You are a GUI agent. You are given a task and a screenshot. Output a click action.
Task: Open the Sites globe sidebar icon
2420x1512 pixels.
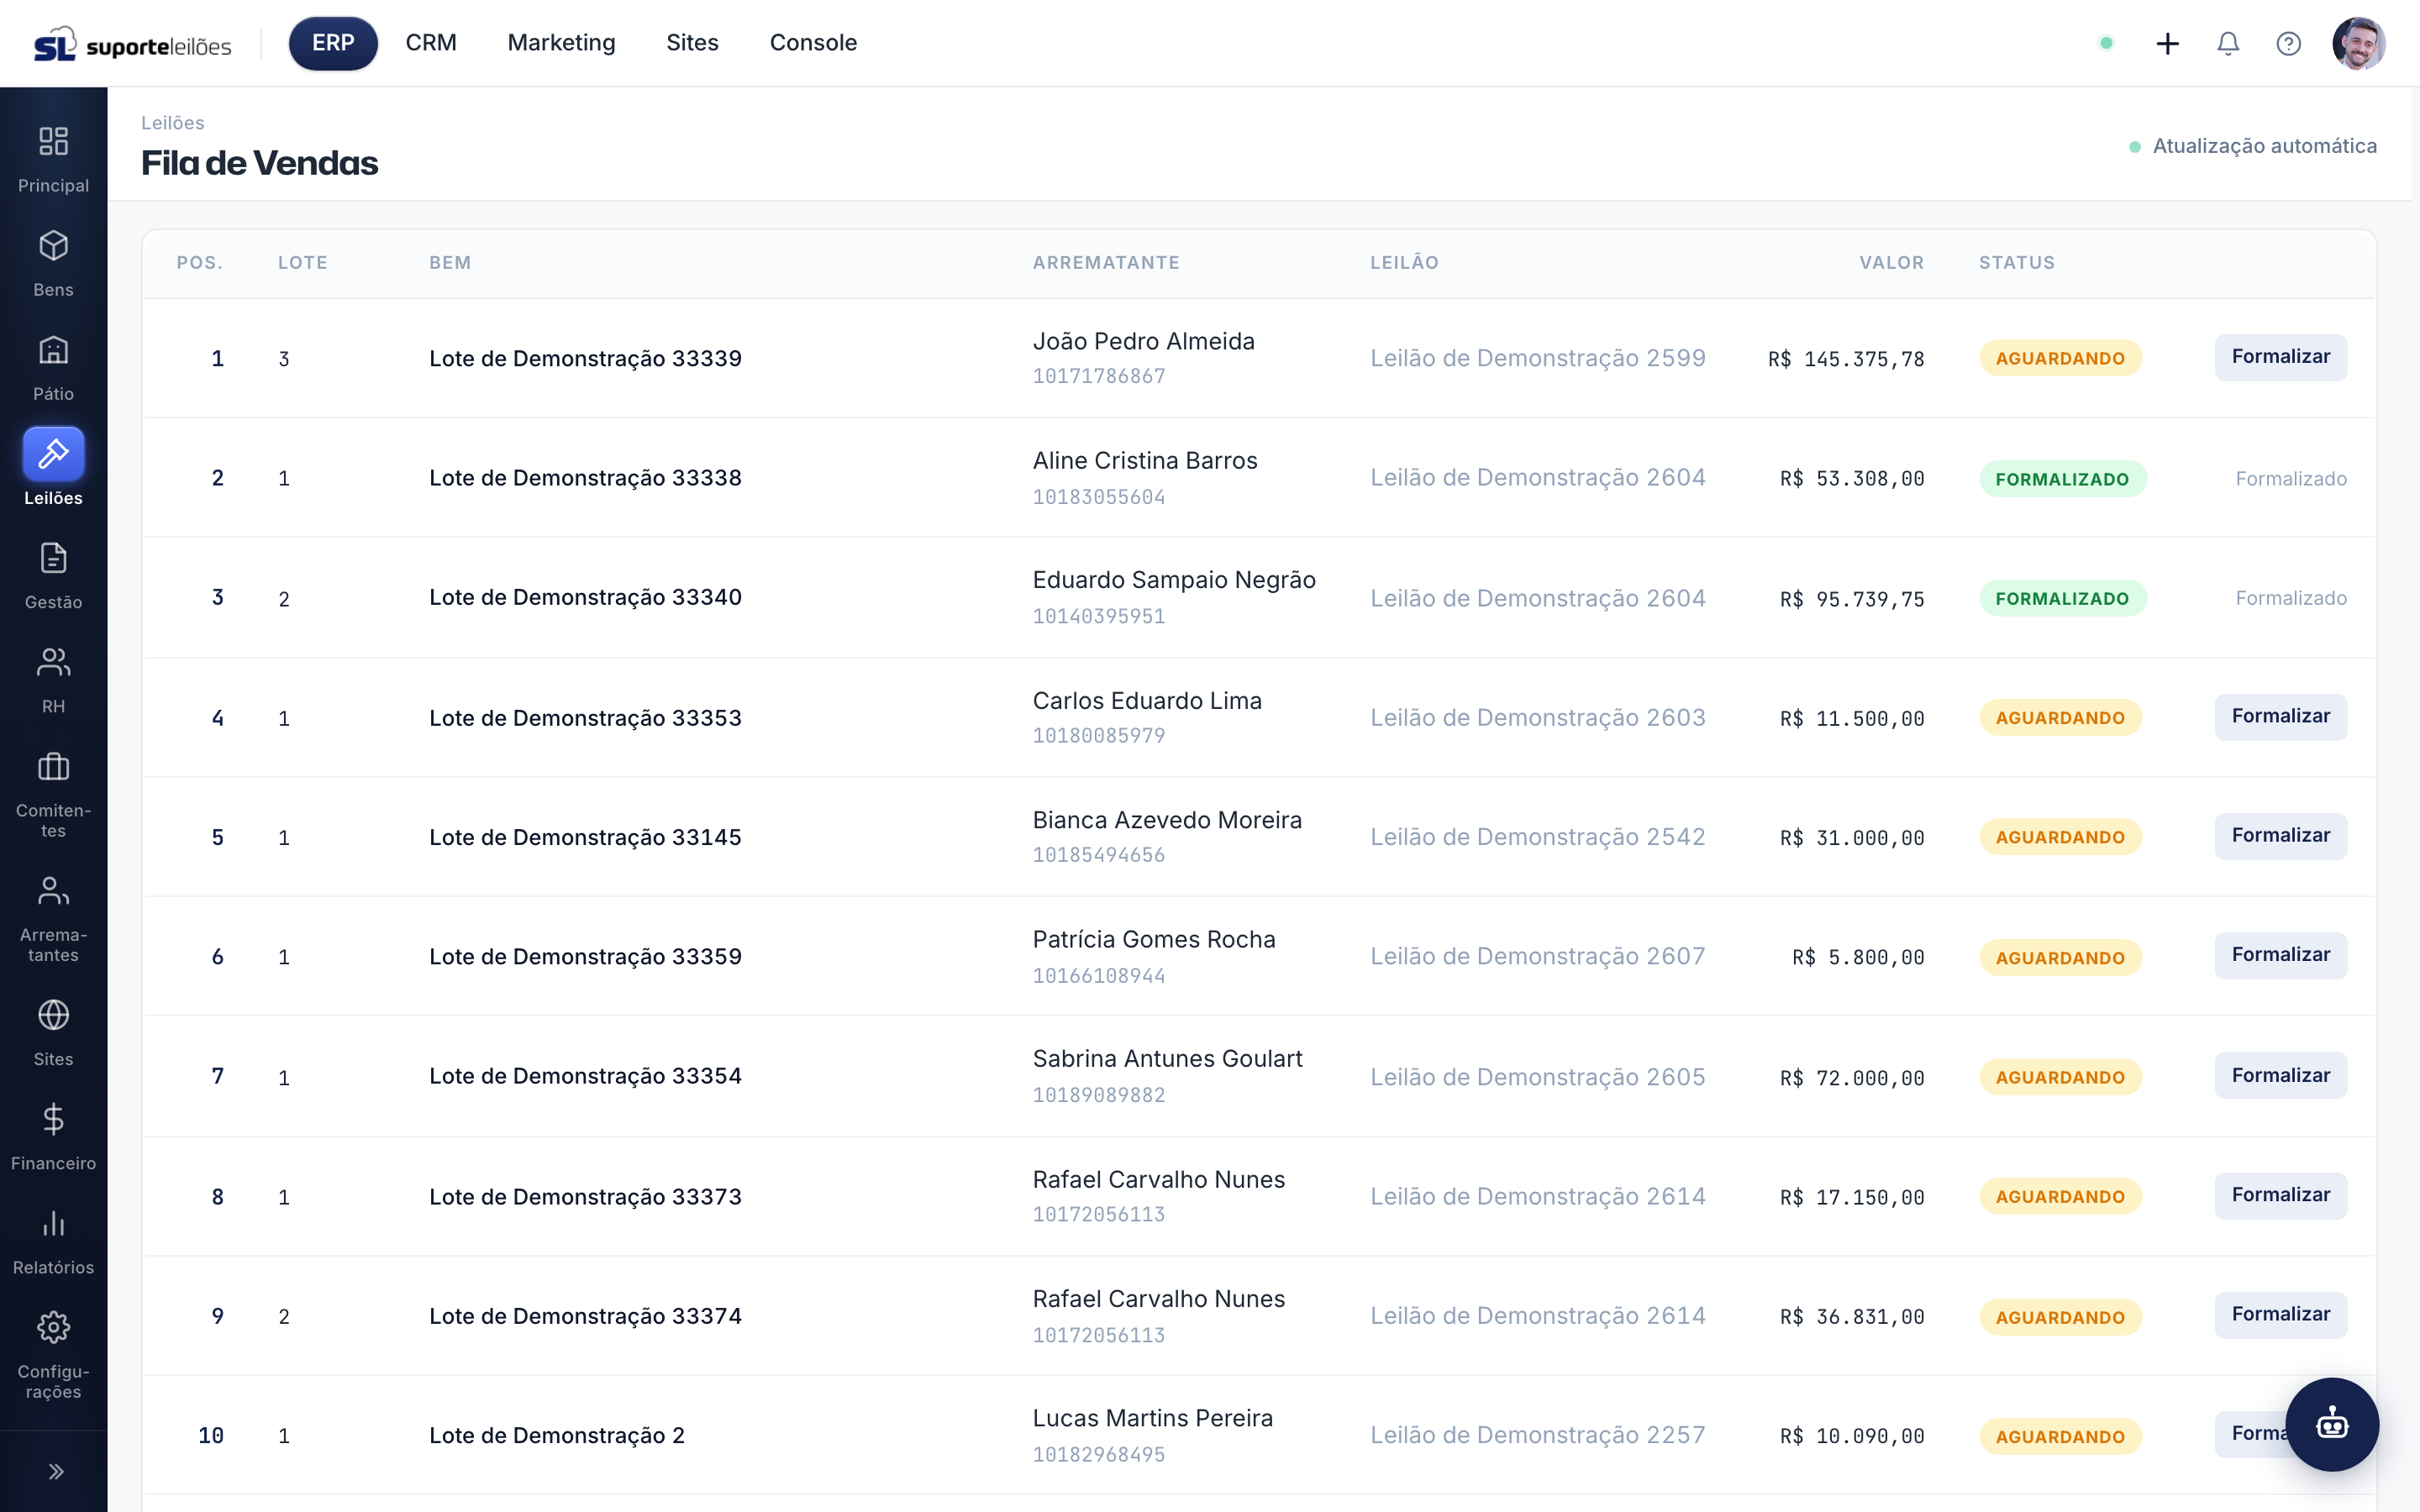coord(53,1015)
